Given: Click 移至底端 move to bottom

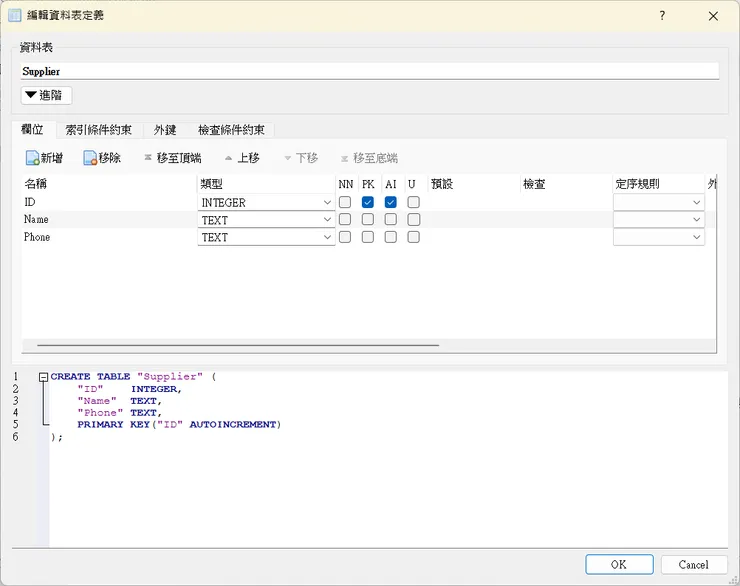Looking at the screenshot, I should 370,158.
